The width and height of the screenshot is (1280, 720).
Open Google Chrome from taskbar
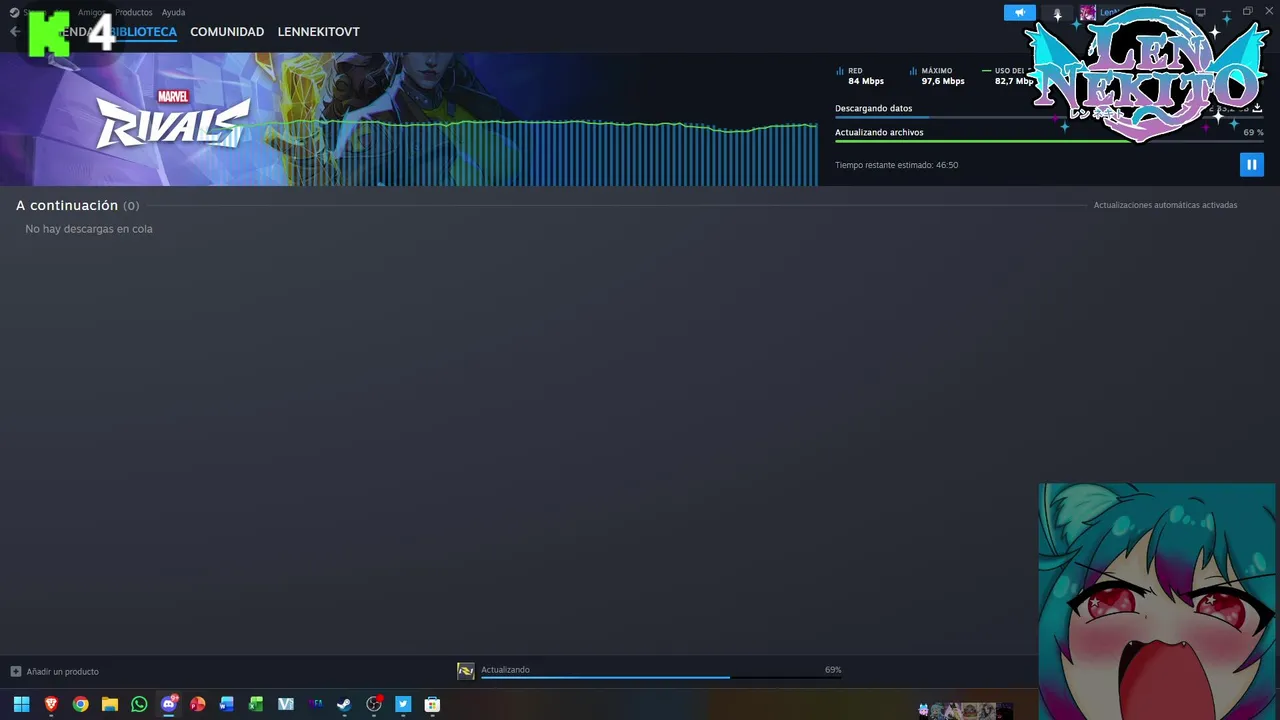[80, 704]
